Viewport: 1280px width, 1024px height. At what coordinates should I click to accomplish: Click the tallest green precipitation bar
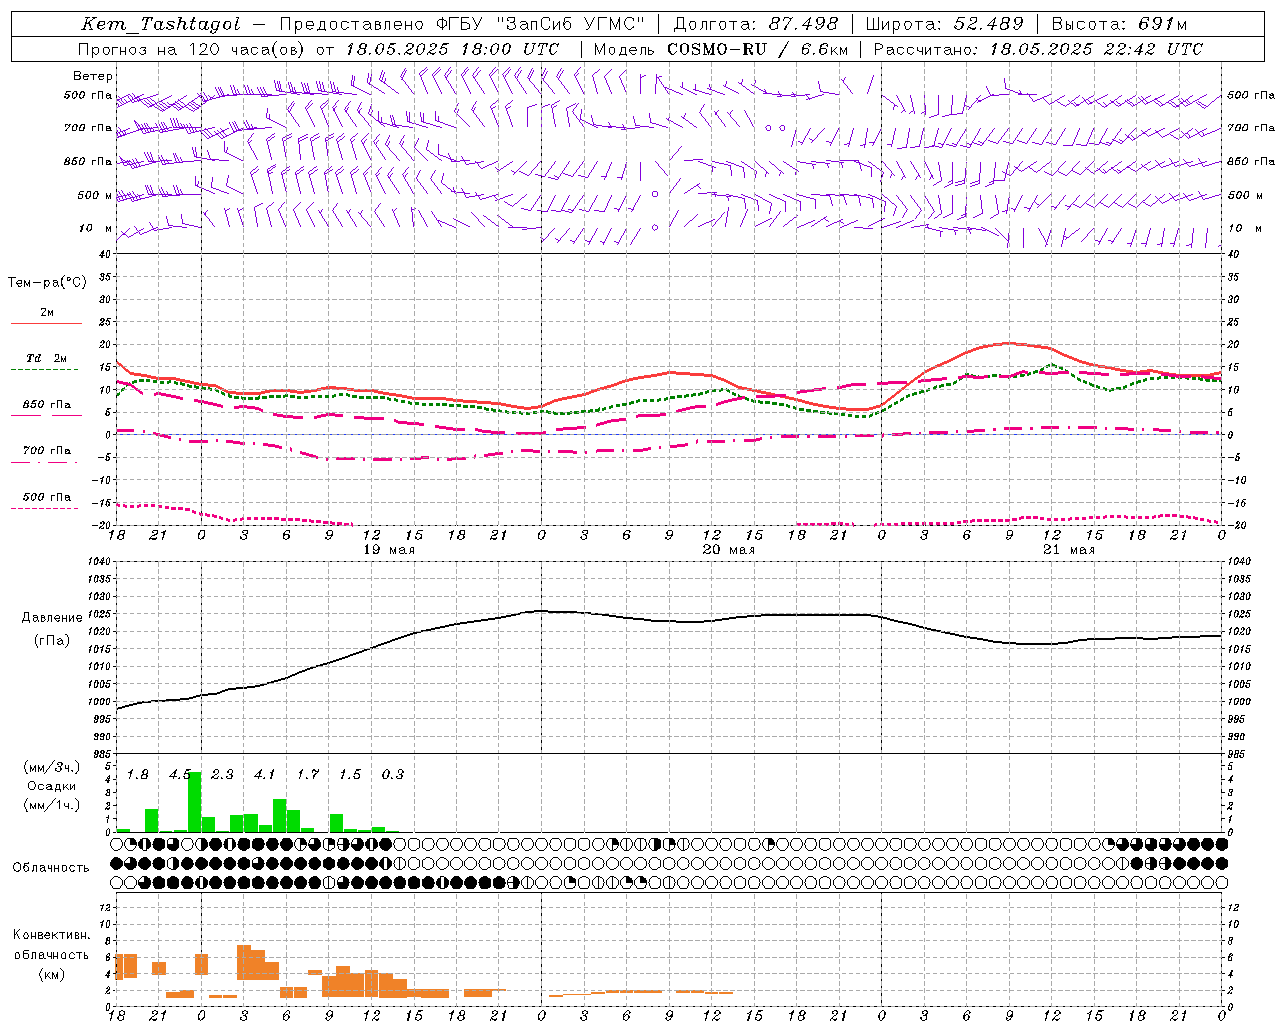point(195,802)
